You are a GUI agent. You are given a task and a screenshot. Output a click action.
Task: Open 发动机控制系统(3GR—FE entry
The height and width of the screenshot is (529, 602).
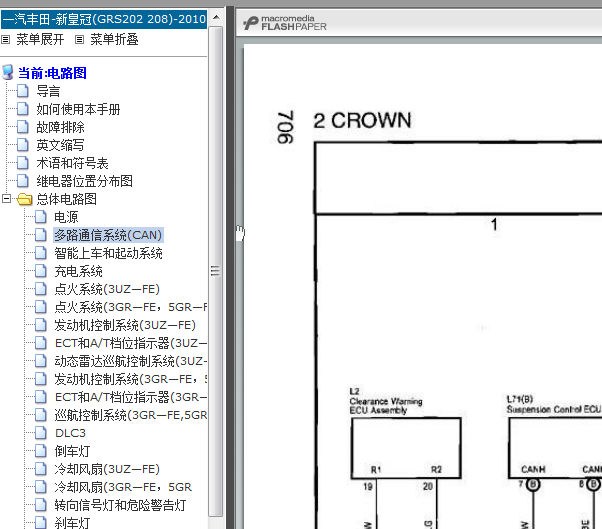pos(131,379)
